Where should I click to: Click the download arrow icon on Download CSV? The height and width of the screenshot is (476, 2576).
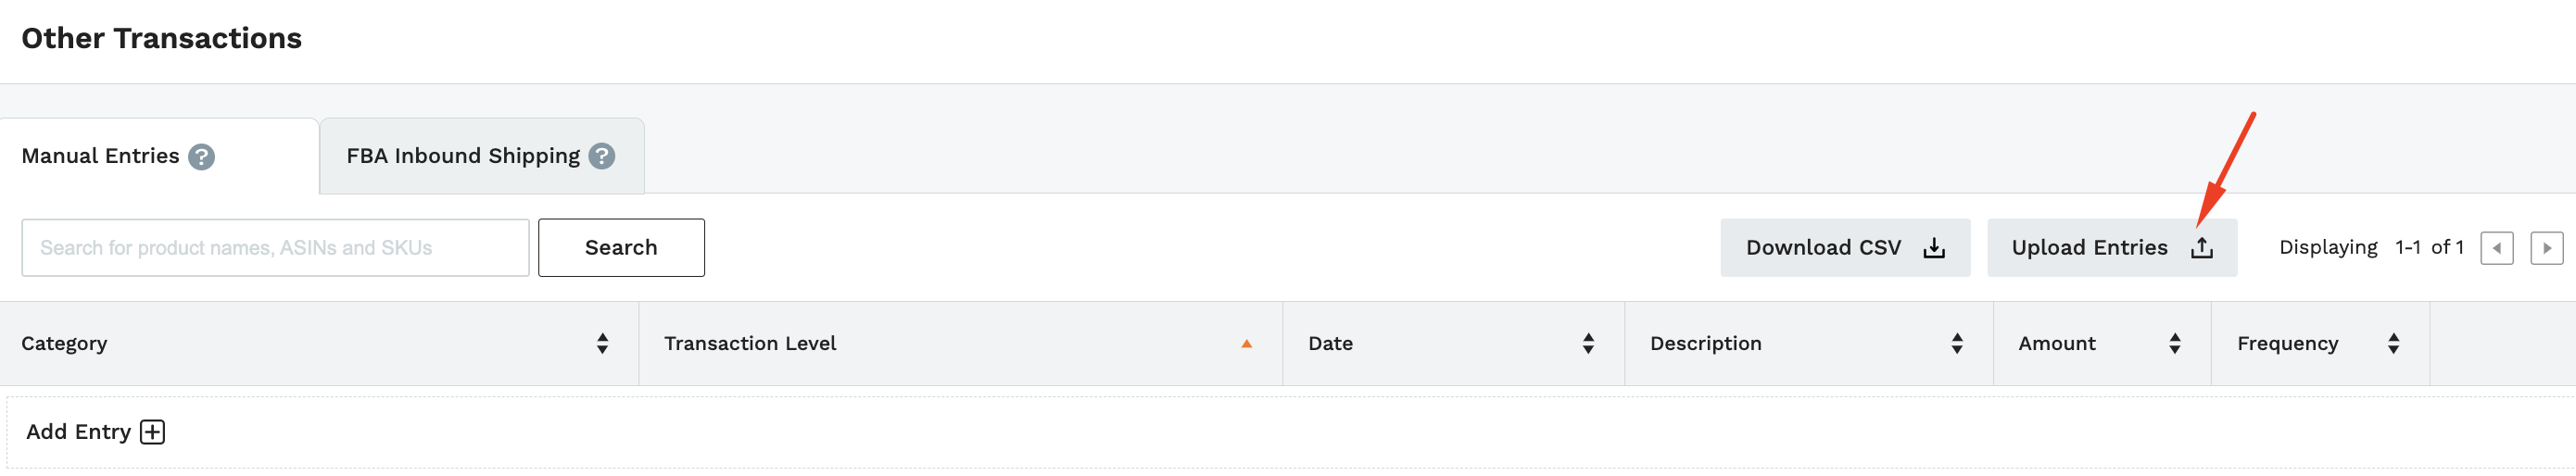coord(1934,248)
